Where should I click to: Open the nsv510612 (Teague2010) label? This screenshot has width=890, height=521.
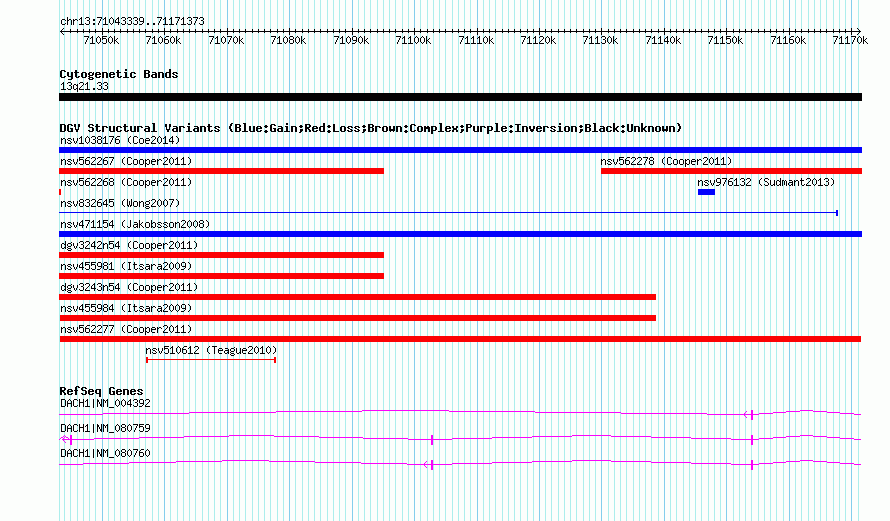[211, 350]
